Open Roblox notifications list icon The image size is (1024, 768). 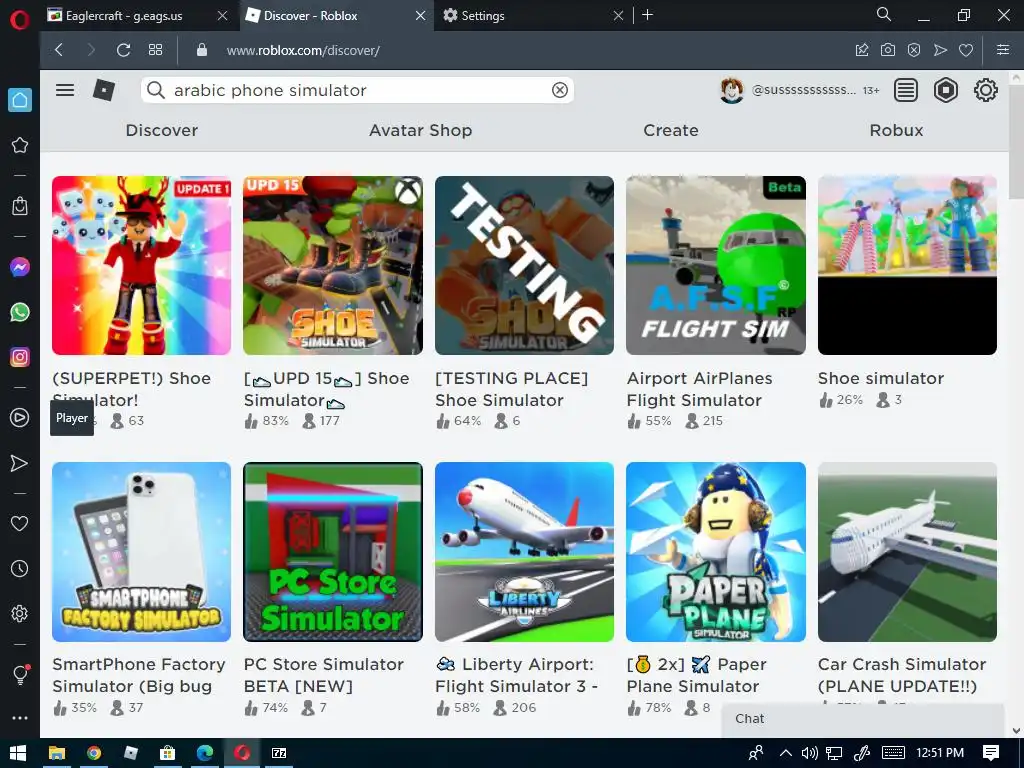(906, 90)
